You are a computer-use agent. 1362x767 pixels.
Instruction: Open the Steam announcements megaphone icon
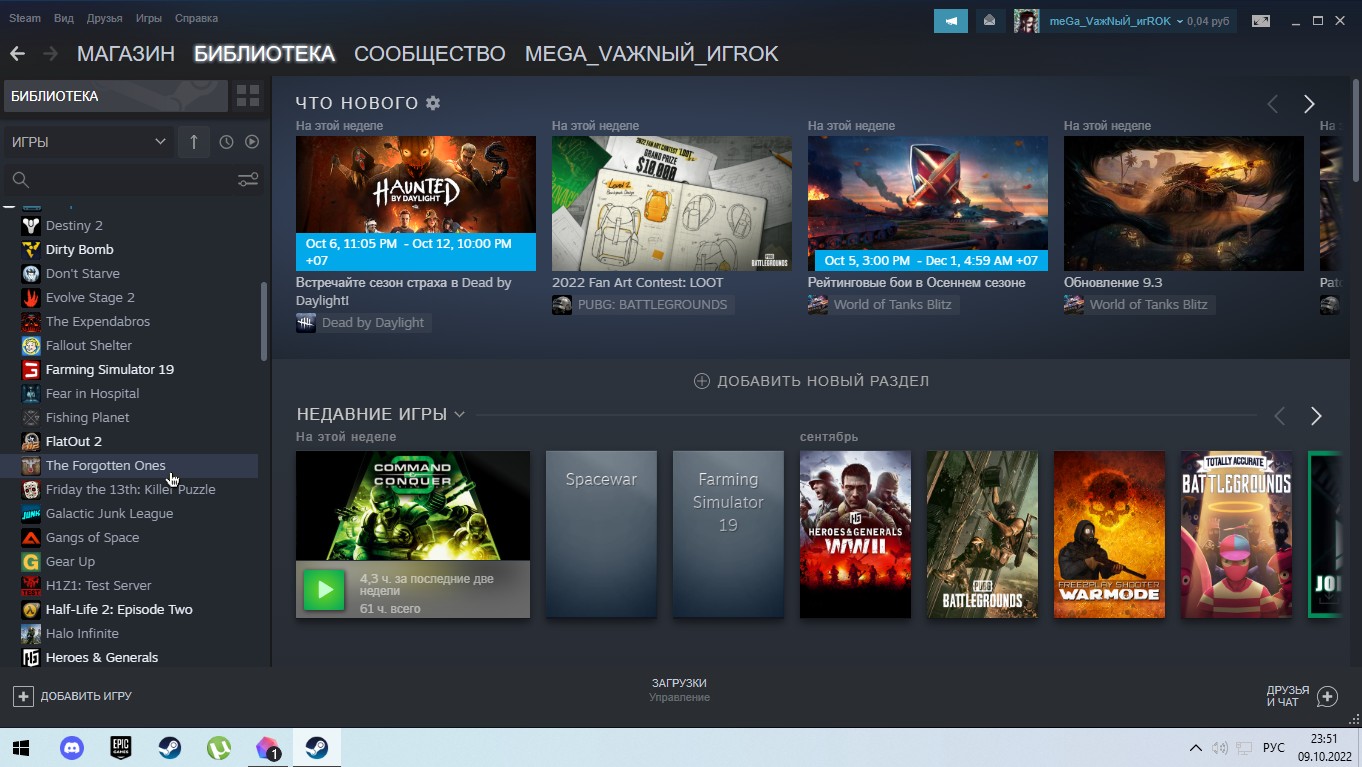[951, 20]
